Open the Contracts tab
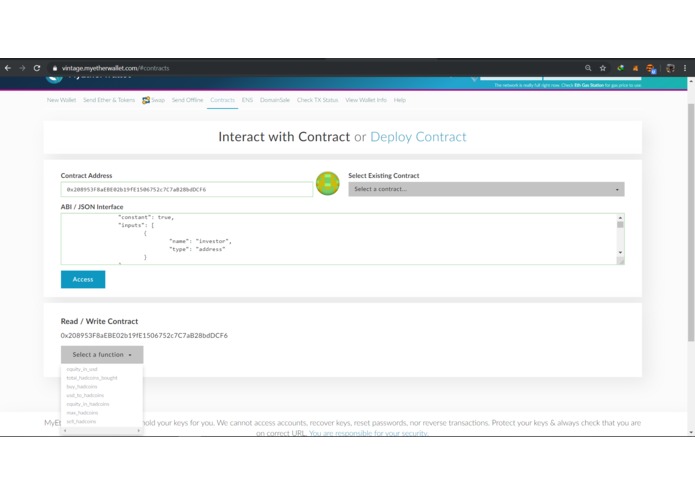Image resolution: width=695 pixels, height=494 pixels. coord(223,100)
